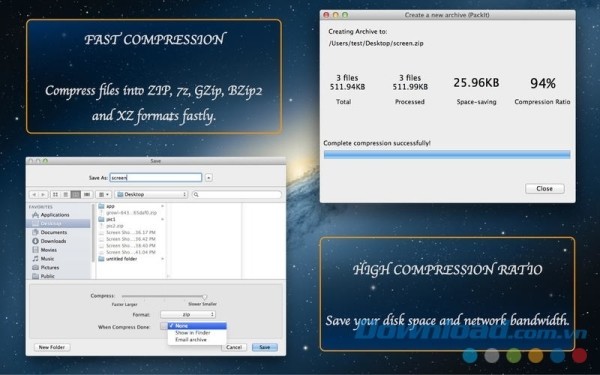Screen dimensions: 600x375
Task: Click the 94% Compression Ratio value
Action: coord(543,83)
